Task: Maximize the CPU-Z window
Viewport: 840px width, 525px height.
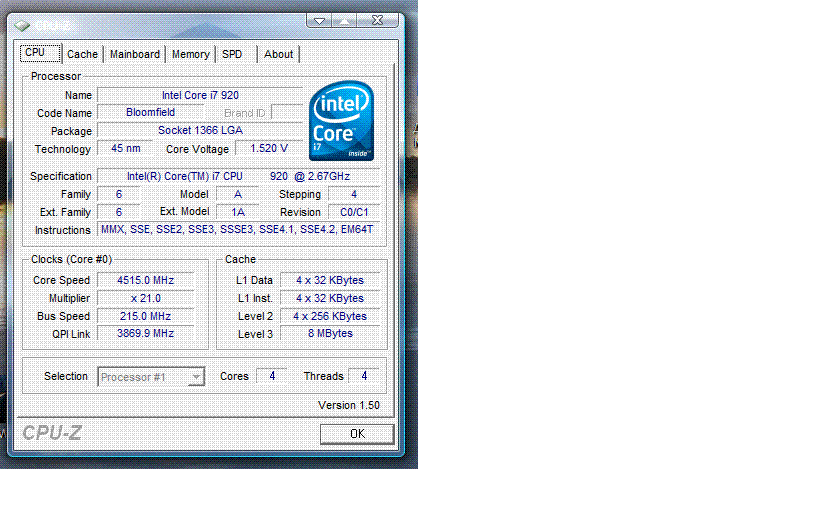Action: click(x=344, y=21)
